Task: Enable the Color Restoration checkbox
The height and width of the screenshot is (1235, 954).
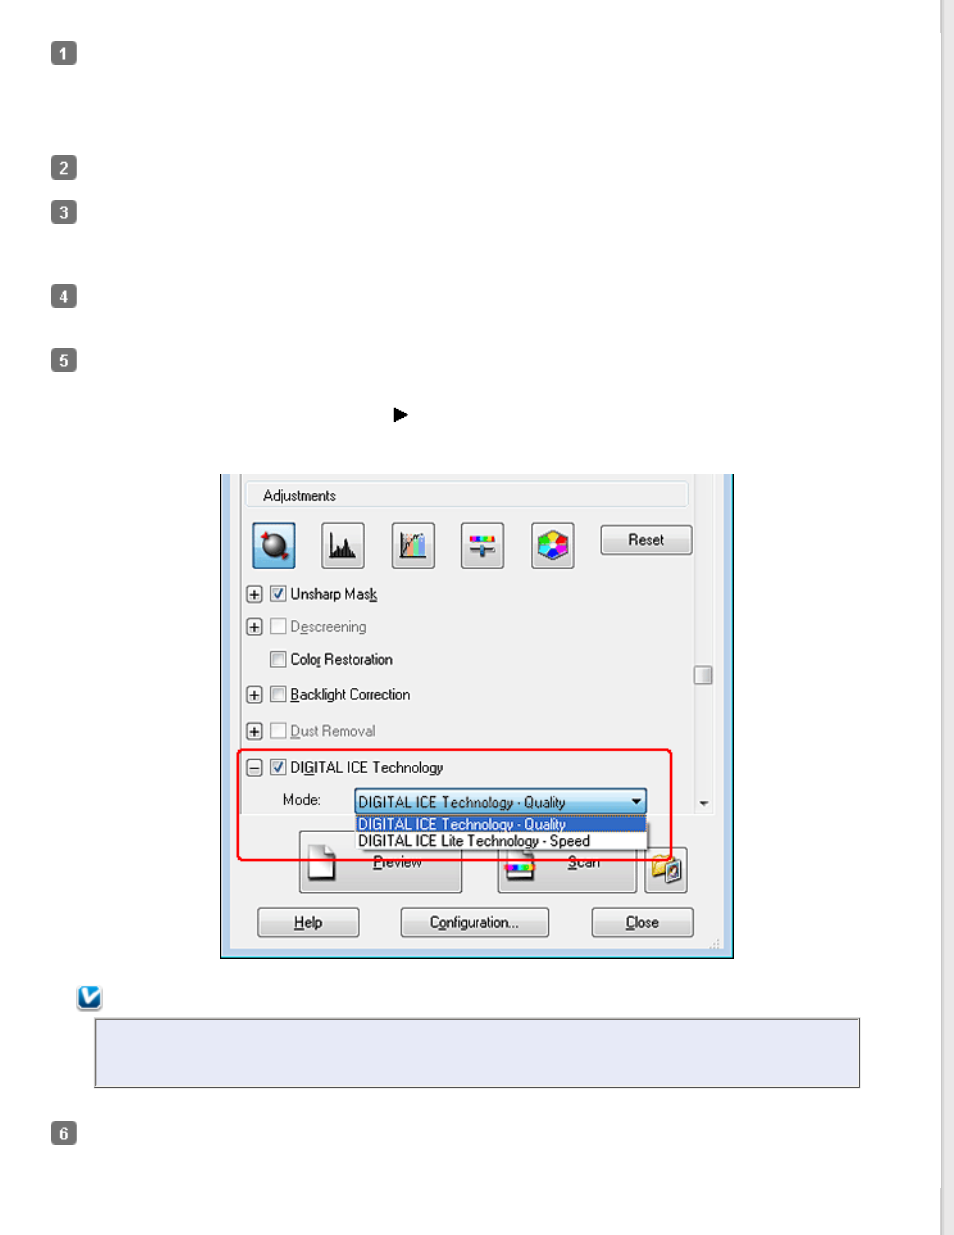Action: pos(278,660)
